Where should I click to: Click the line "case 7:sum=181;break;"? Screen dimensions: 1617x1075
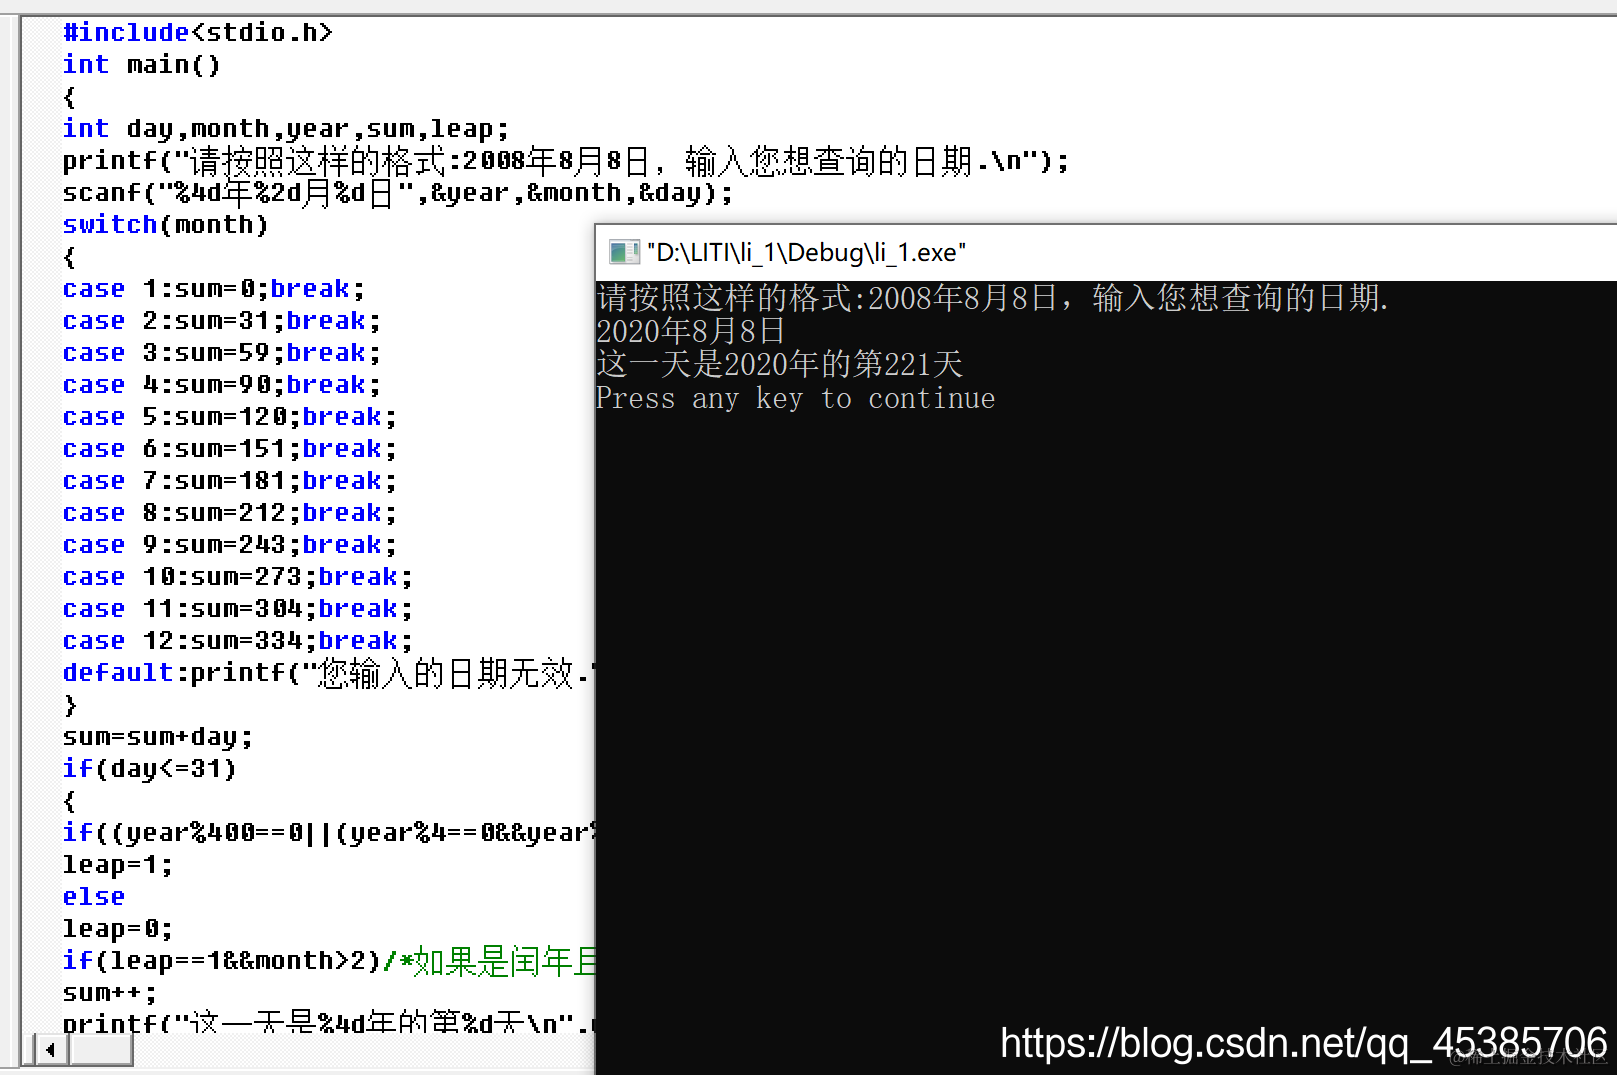[229, 481]
